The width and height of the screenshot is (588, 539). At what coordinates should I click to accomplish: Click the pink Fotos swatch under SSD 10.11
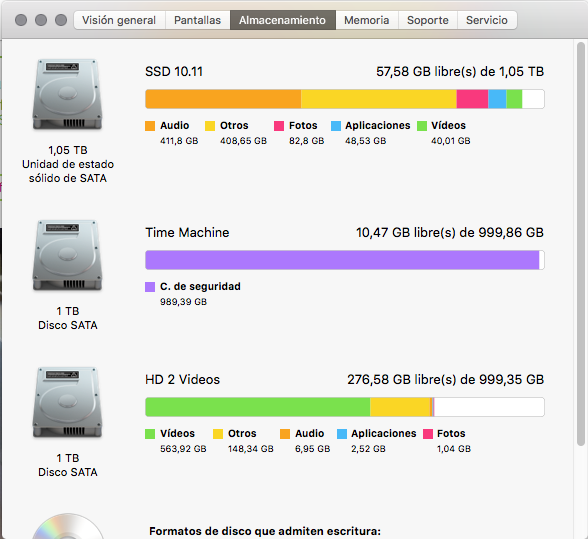(x=279, y=126)
